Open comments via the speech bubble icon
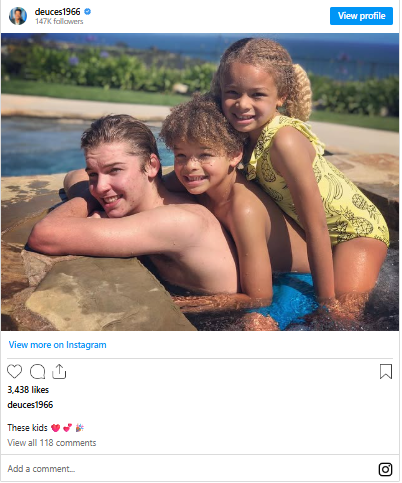This screenshot has width=402, height=483. [x=37, y=371]
